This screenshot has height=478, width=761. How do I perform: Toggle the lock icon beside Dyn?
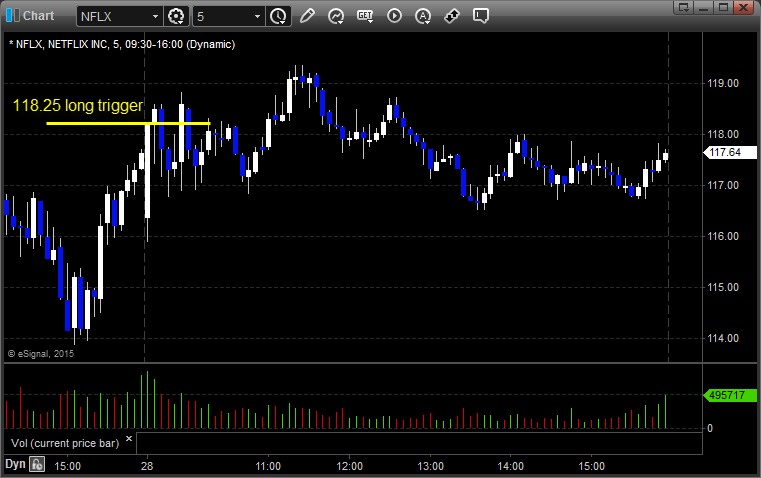tap(36, 465)
